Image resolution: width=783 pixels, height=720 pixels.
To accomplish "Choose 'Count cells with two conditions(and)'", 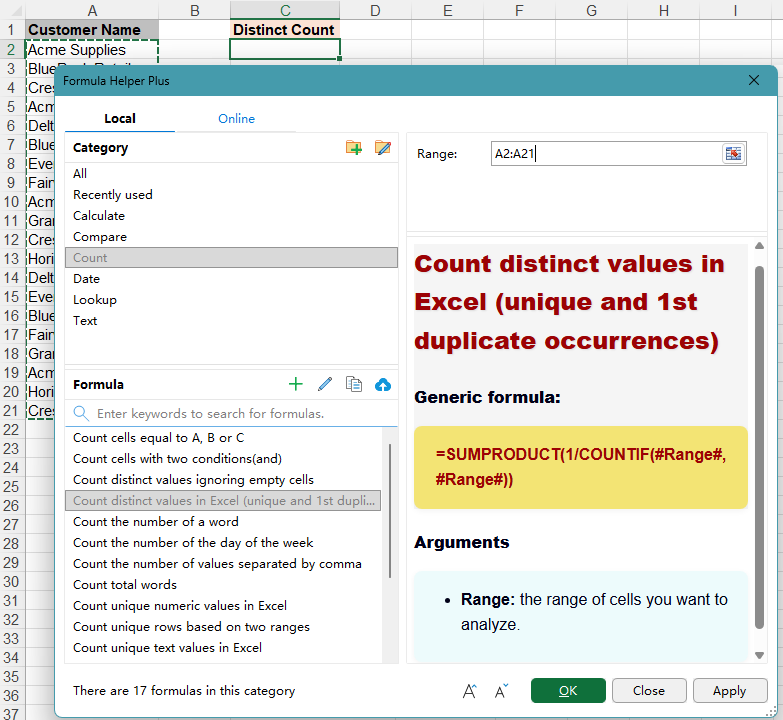I will coord(223,459).
